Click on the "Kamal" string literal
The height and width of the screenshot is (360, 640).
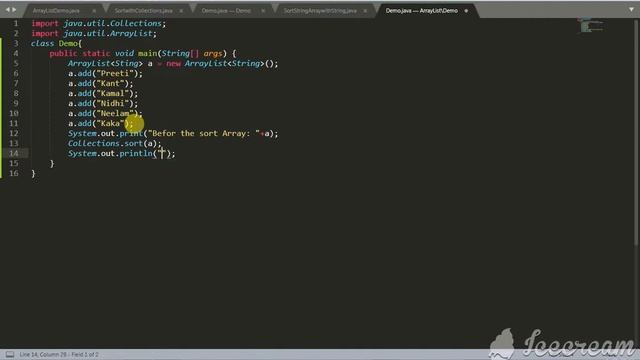[x=112, y=93]
